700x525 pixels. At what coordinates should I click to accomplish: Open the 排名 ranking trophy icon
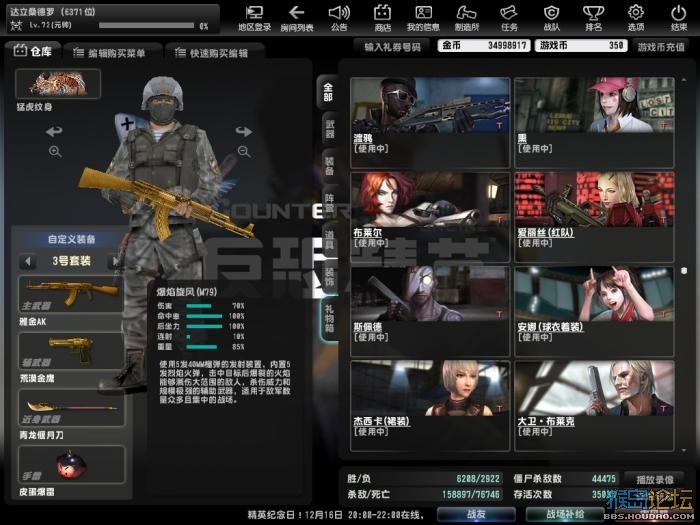pyautogui.click(x=594, y=18)
